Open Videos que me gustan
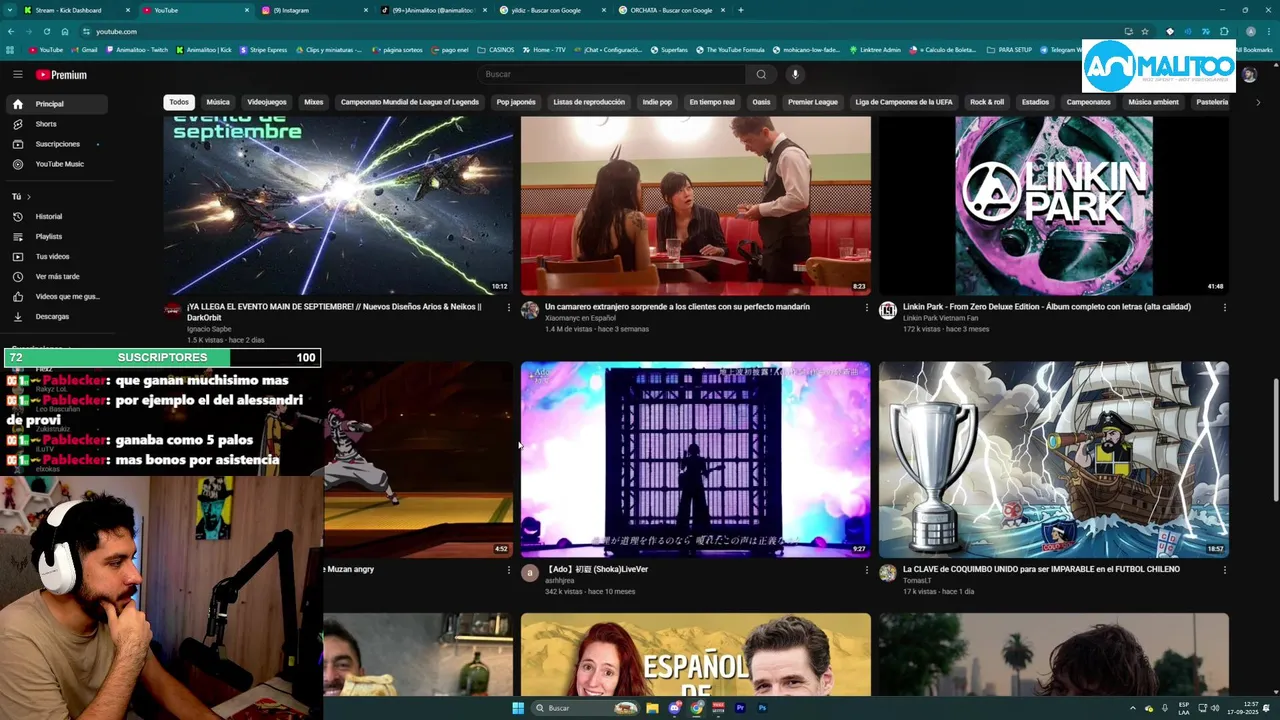This screenshot has width=1280, height=720. 56,296
